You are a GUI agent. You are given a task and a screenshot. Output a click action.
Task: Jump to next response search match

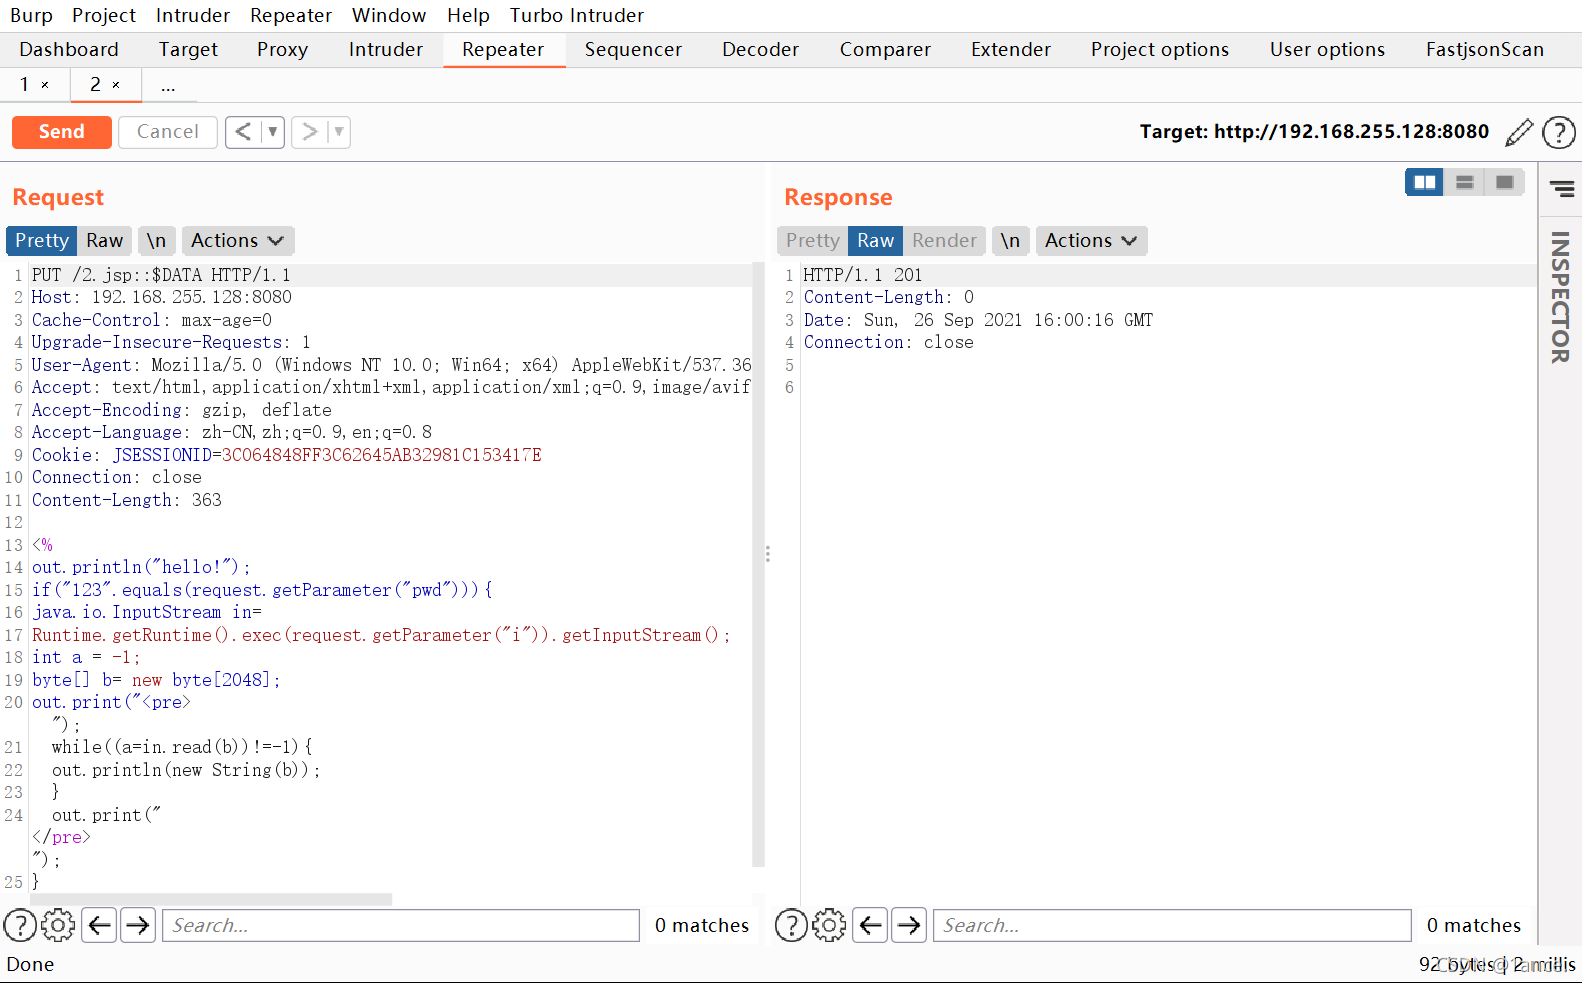[x=909, y=926]
